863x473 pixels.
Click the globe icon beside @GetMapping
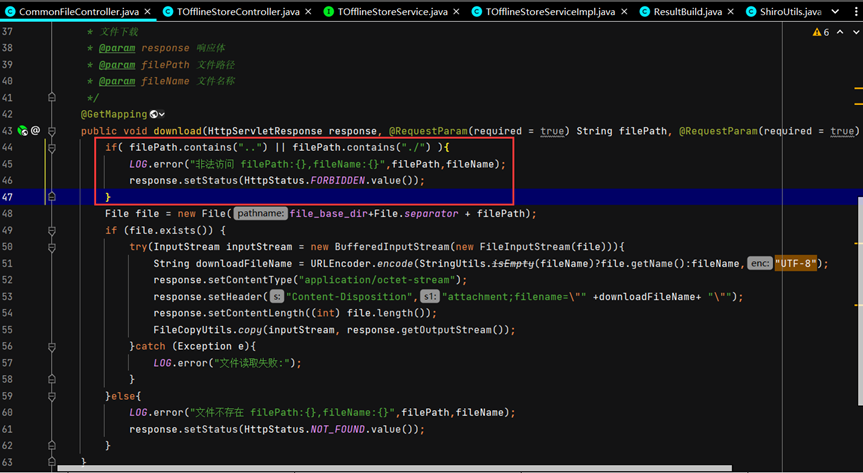tap(154, 115)
